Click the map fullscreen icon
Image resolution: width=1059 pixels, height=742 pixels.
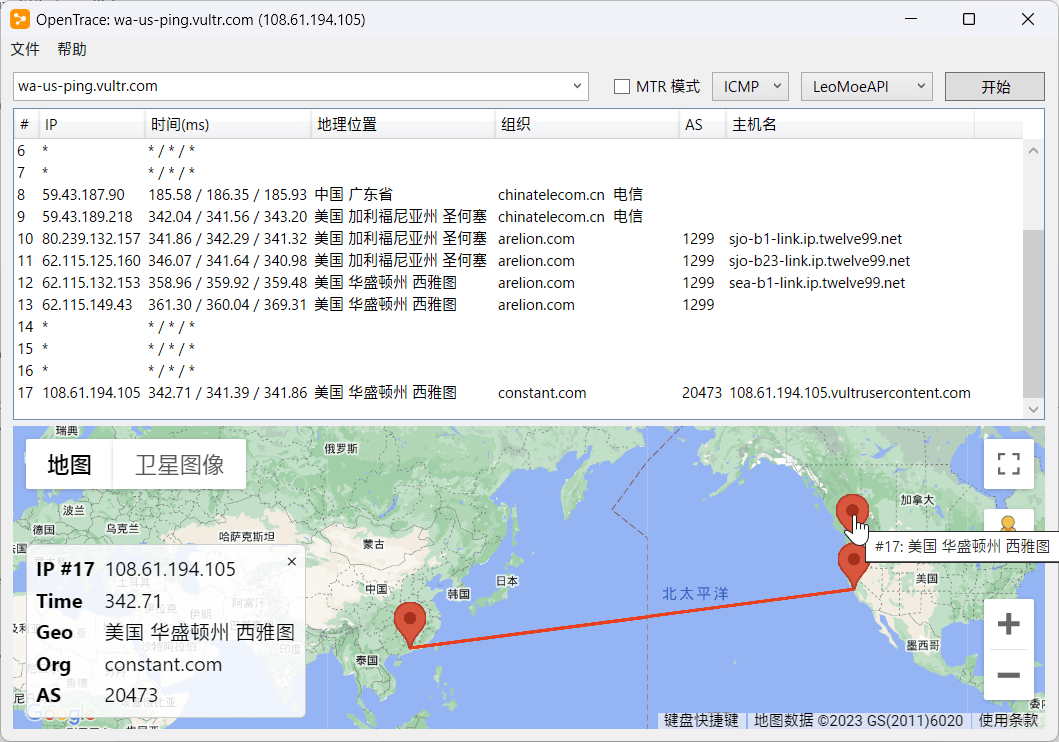[x=1008, y=463]
